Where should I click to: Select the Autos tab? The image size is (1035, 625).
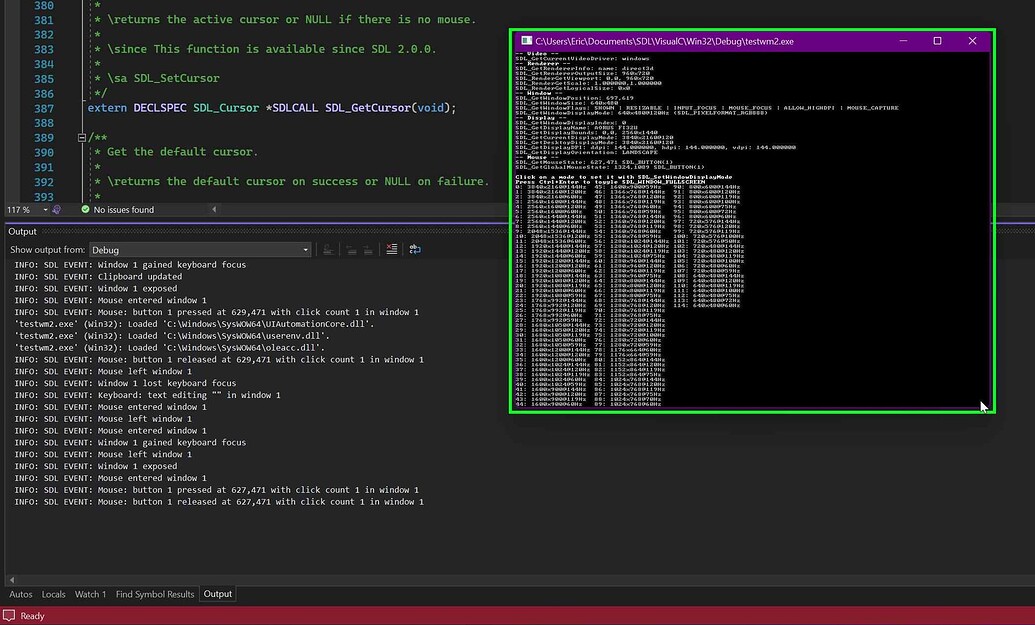(x=20, y=594)
